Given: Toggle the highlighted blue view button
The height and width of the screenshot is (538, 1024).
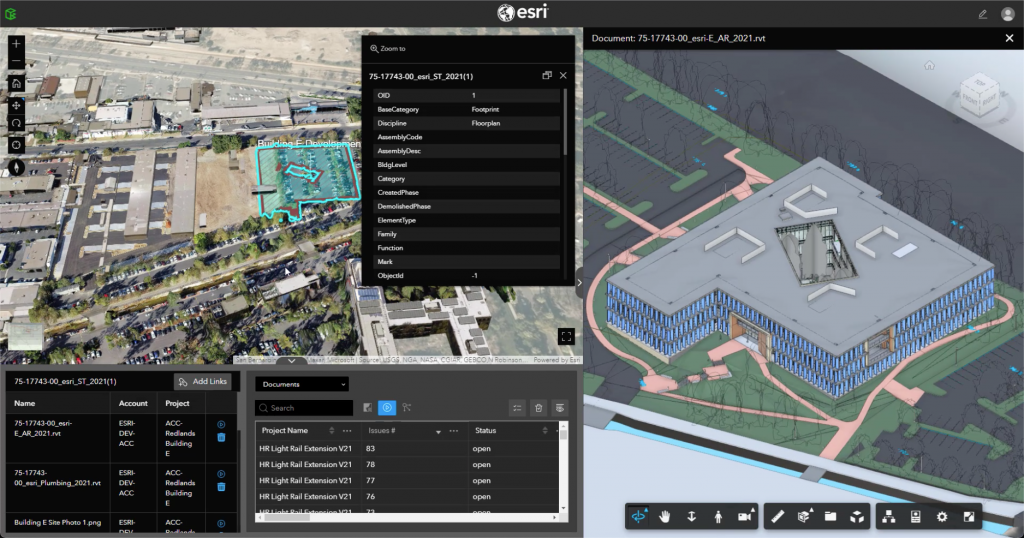Looking at the screenshot, I should pos(387,407).
